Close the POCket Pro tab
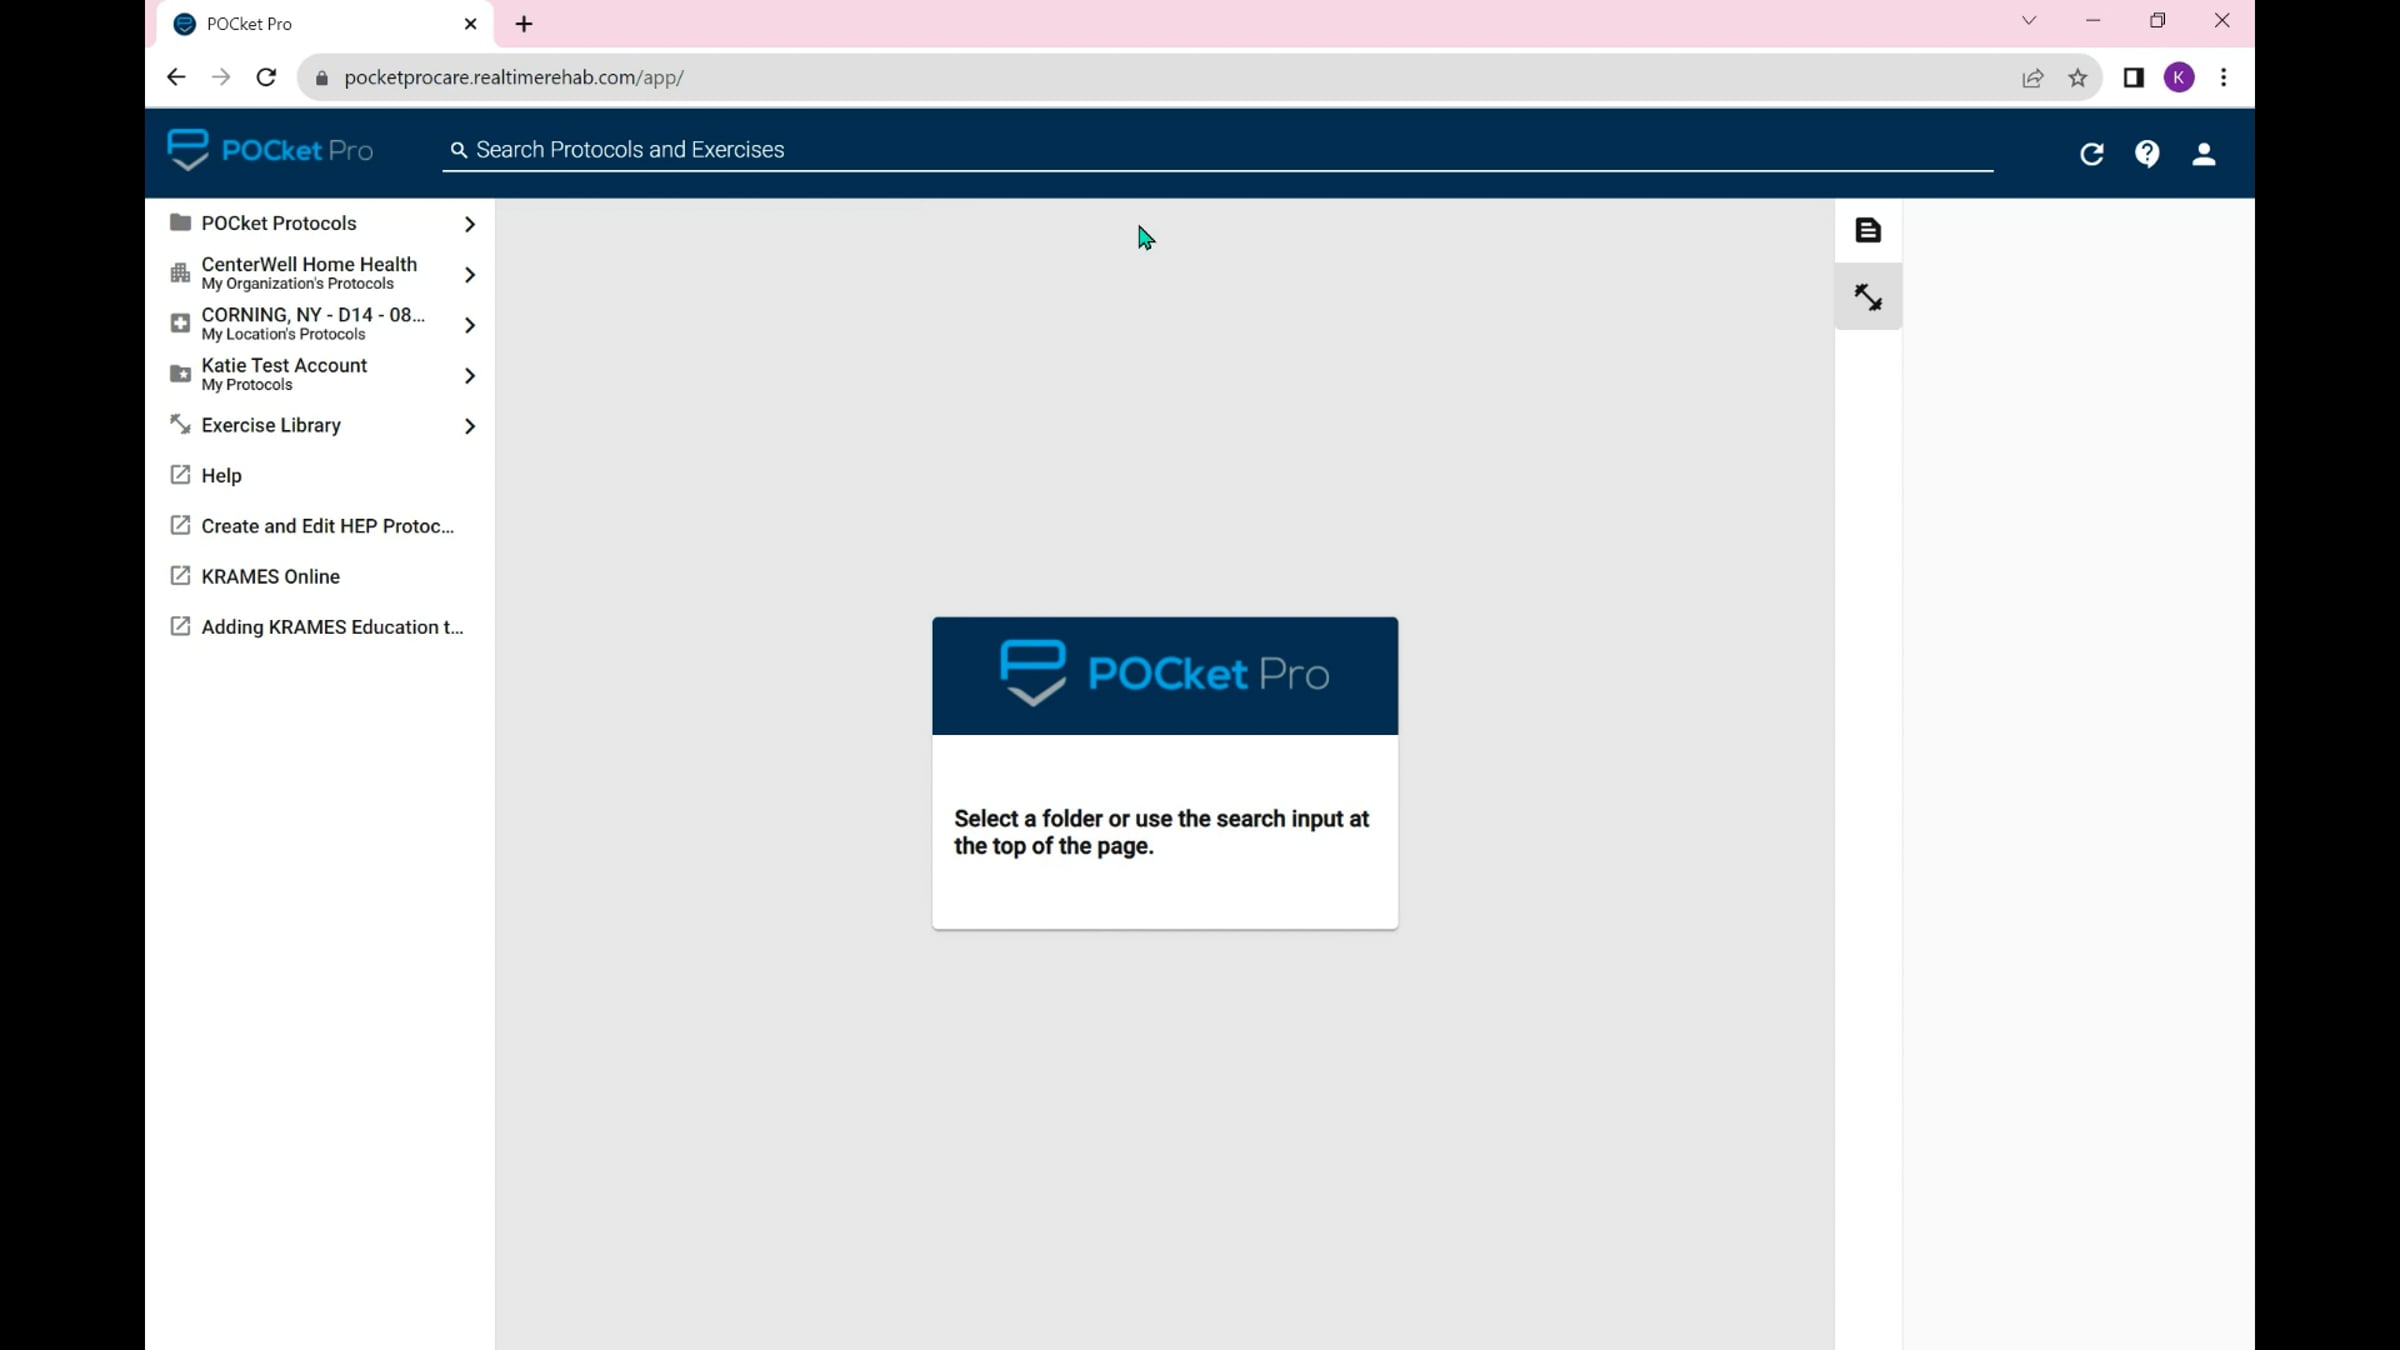 (x=470, y=24)
